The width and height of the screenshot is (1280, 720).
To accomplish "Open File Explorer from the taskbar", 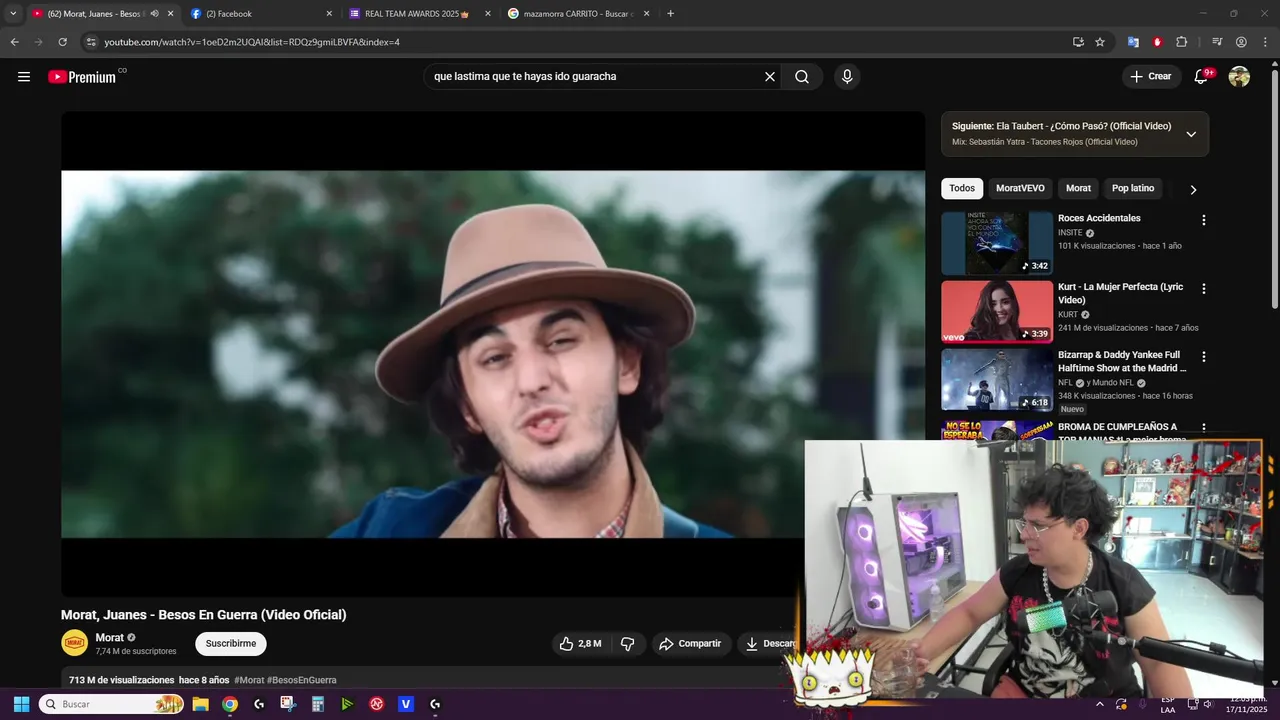I will click(x=200, y=704).
